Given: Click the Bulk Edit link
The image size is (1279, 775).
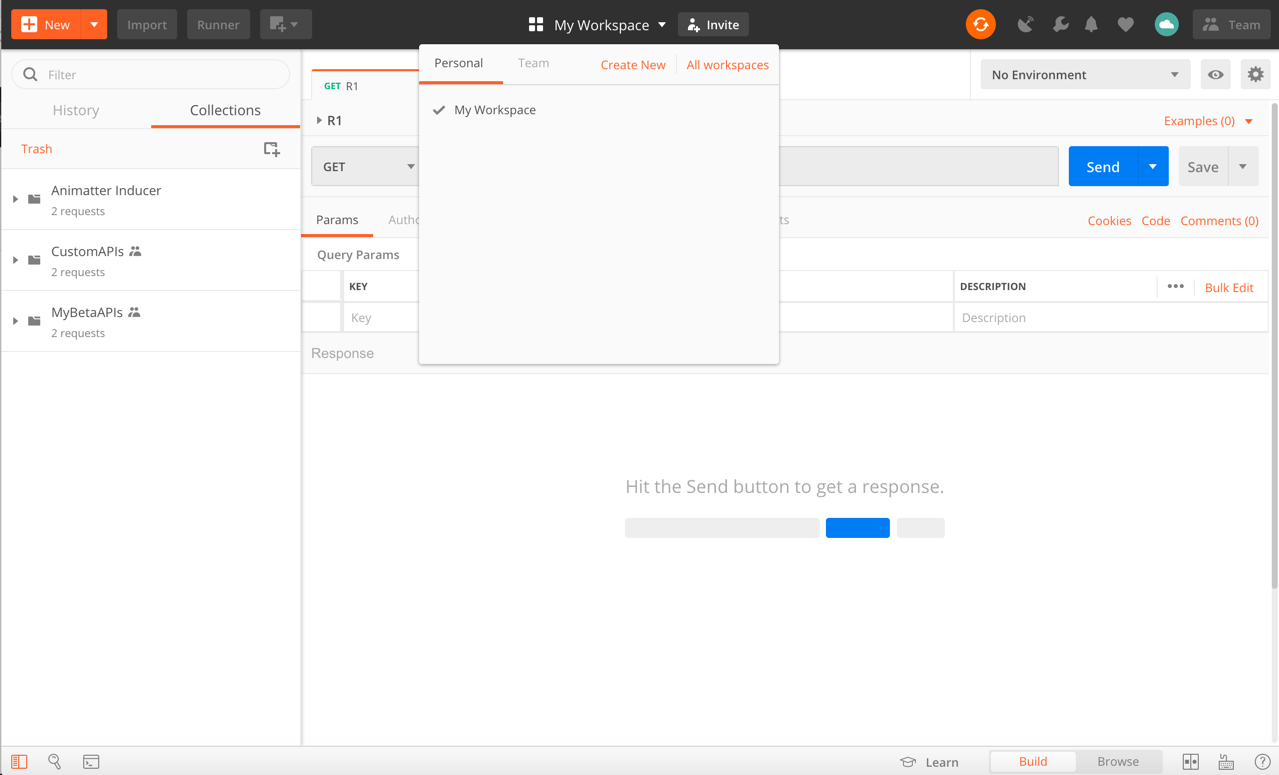Looking at the screenshot, I should tap(1229, 288).
